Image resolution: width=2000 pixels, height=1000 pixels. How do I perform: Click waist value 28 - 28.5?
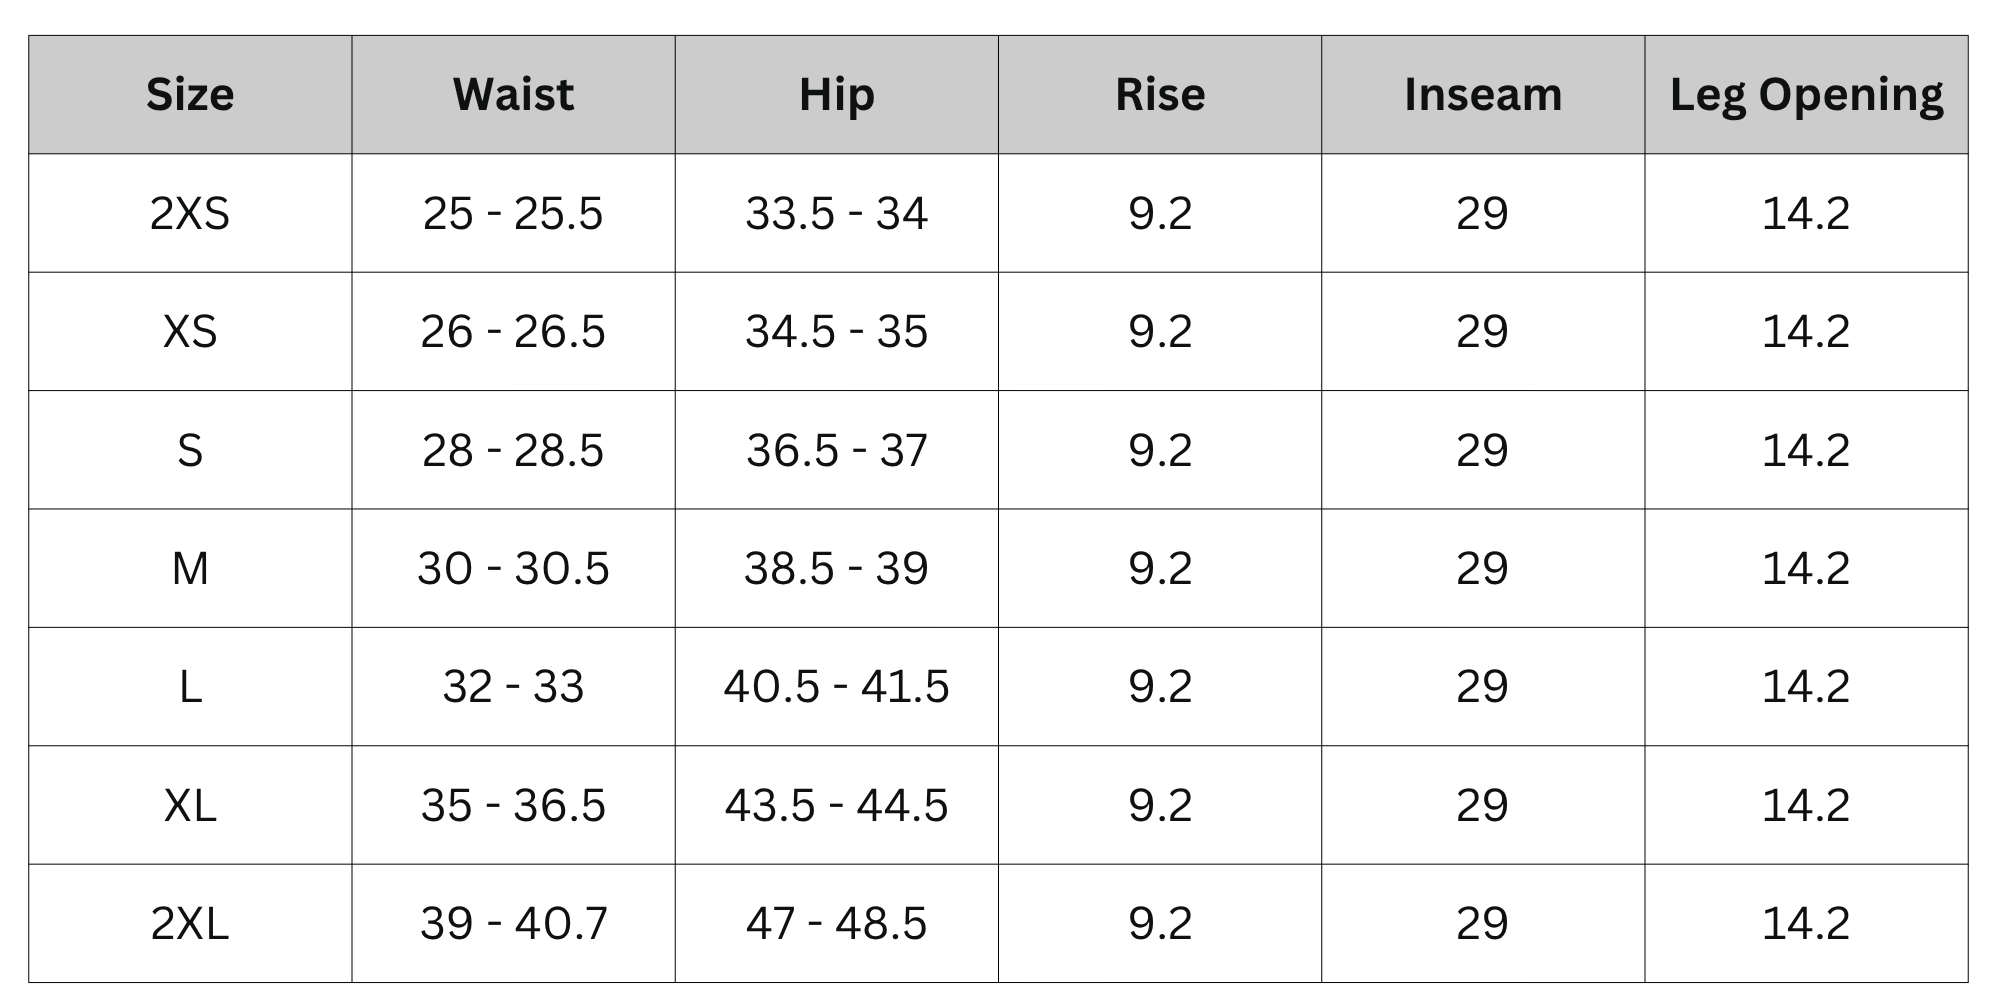point(513,450)
